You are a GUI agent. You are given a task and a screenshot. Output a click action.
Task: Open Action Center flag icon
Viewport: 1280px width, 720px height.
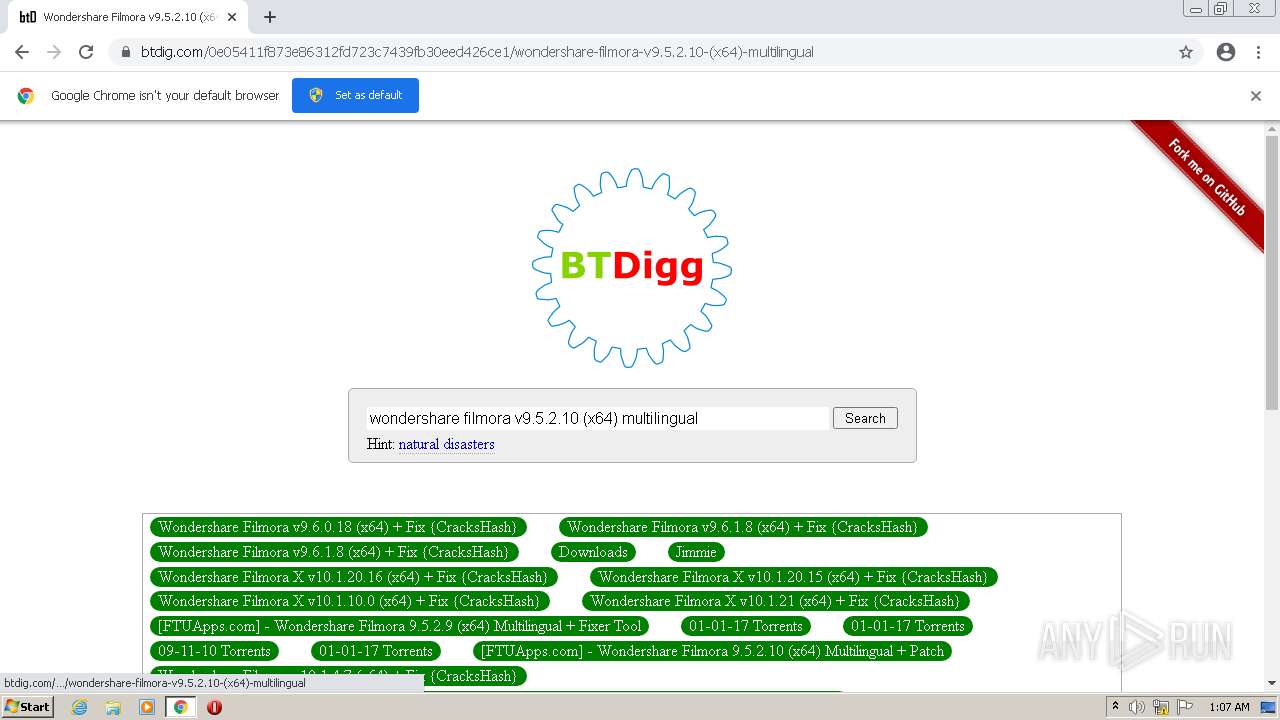click(1185, 707)
